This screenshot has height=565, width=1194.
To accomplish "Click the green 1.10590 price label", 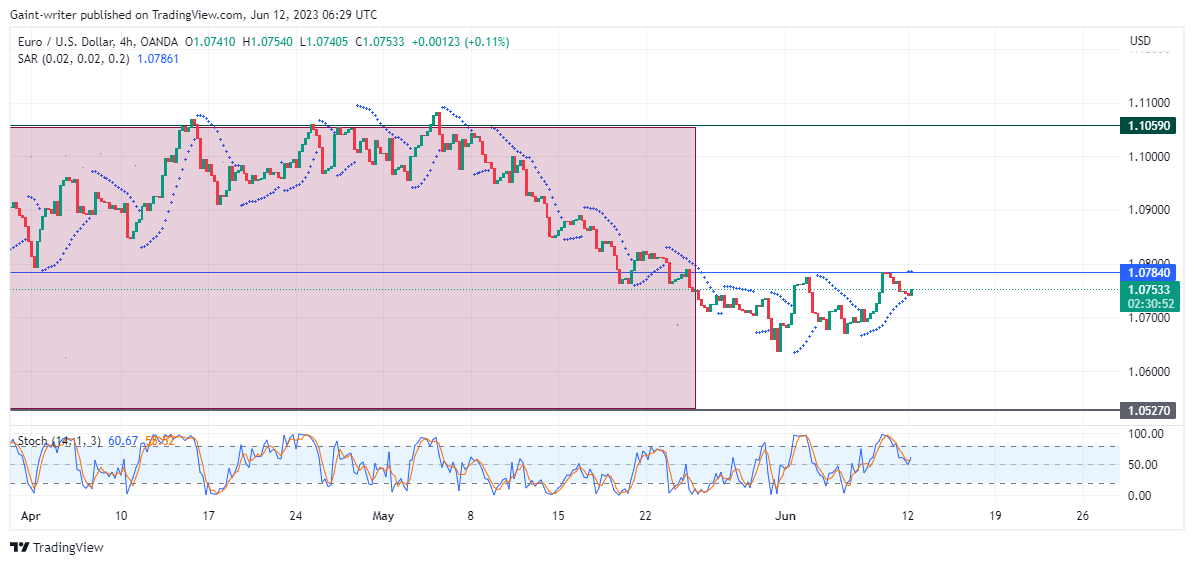I will coord(1148,126).
